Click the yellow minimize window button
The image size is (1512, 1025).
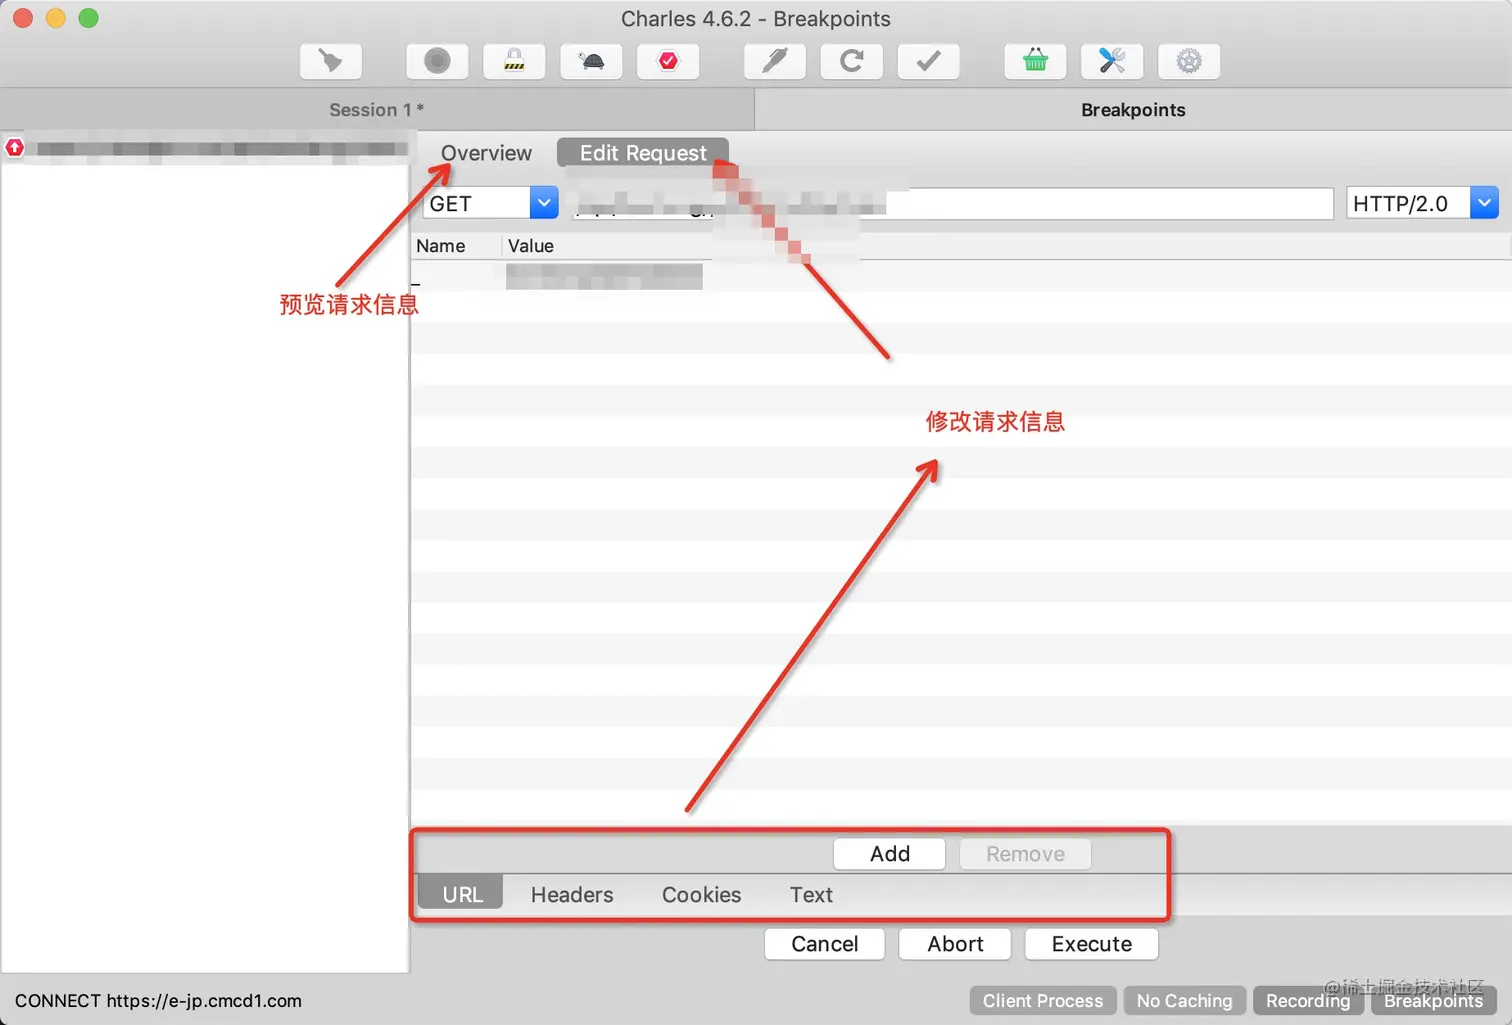[x=56, y=18]
